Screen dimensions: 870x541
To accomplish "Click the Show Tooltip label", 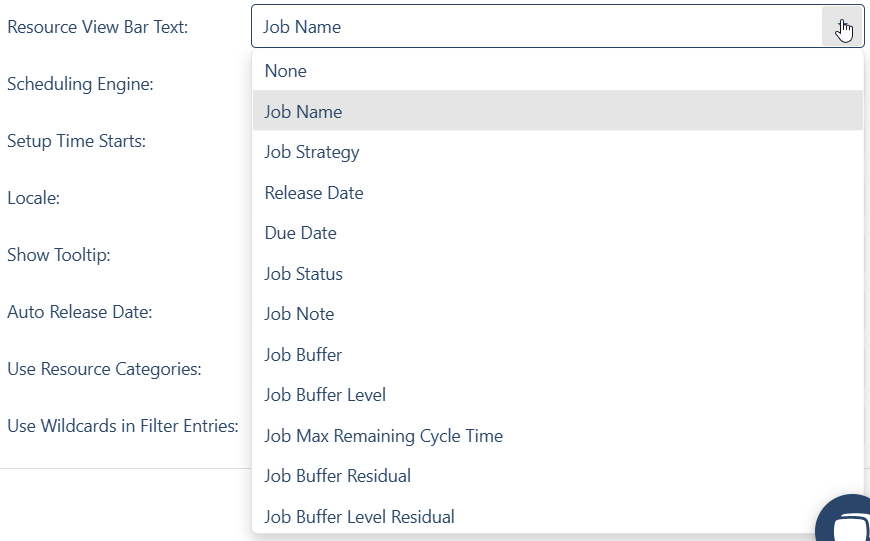I will 59,255.
